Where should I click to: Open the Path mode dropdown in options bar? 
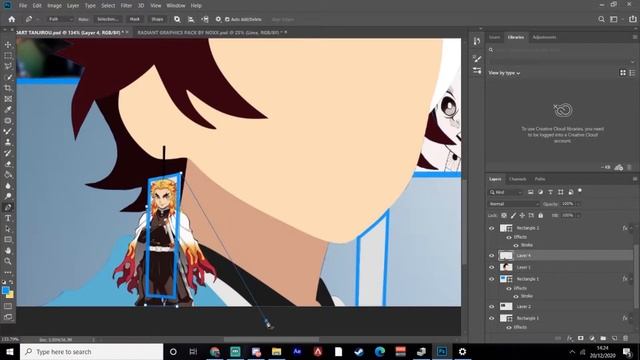click(x=60, y=19)
